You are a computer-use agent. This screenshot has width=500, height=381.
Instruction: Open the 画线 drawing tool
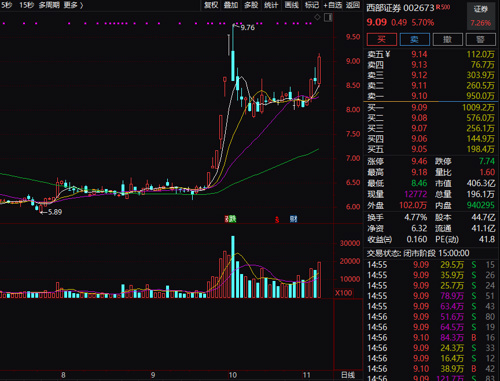point(292,5)
